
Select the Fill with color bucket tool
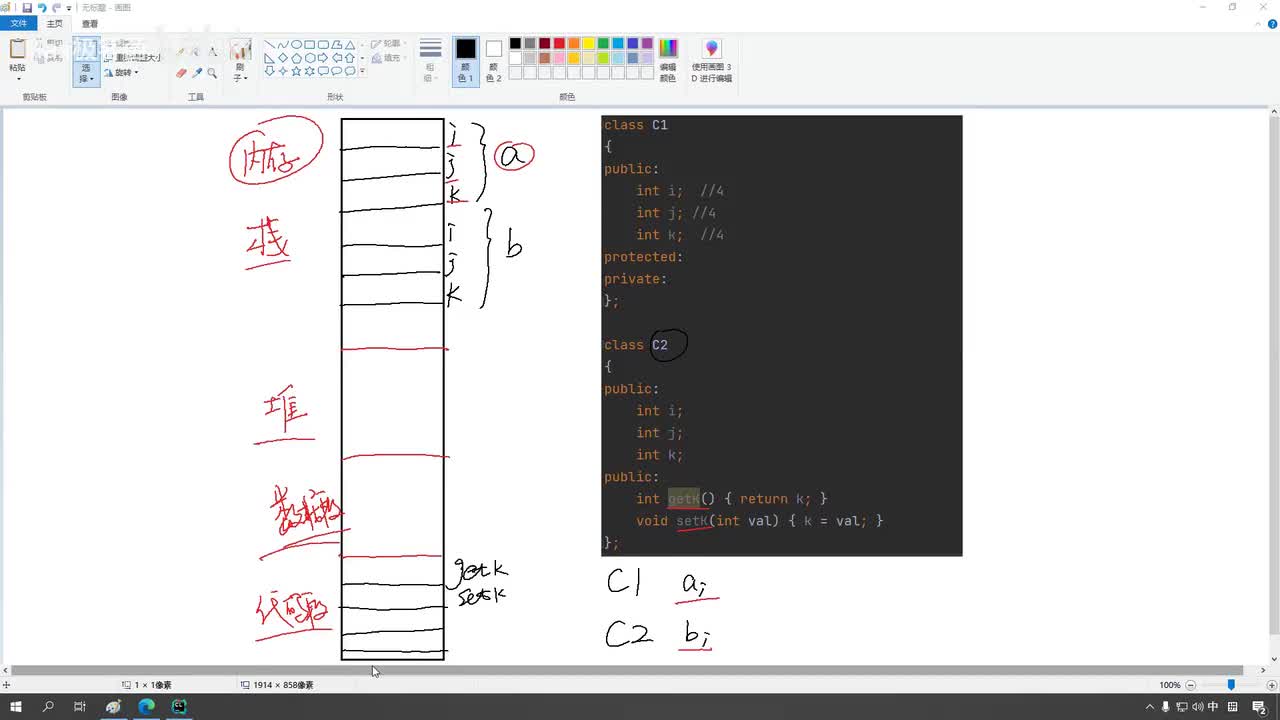click(x=196, y=51)
